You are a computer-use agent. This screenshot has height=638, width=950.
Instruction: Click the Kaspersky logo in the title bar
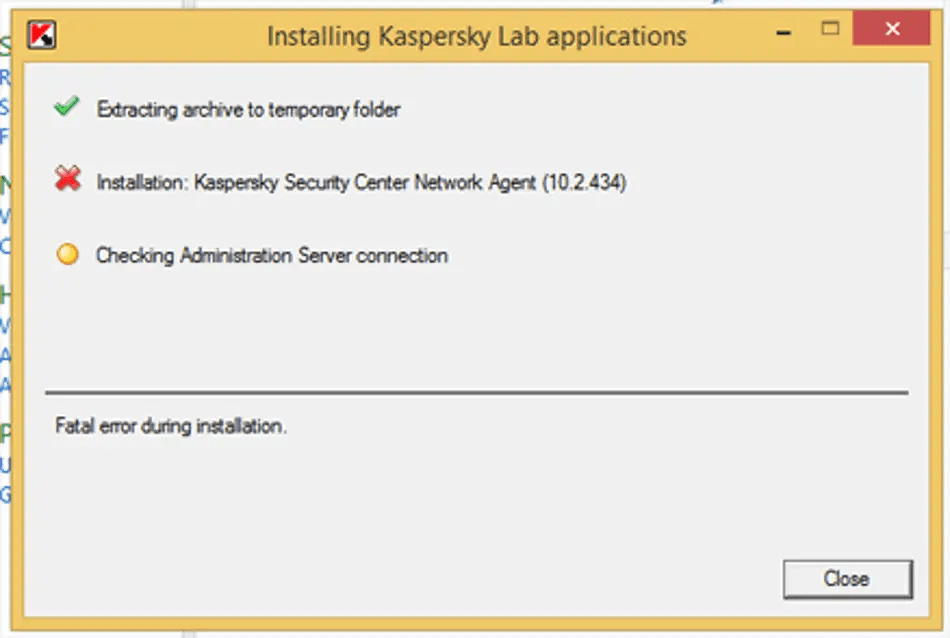[41, 34]
